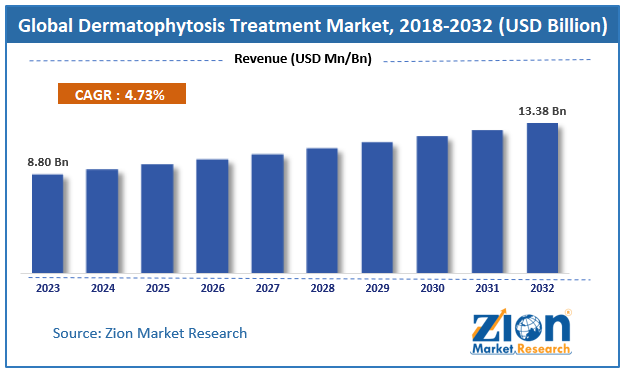Click the 2026 axis label

pyautogui.click(x=213, y=288)
